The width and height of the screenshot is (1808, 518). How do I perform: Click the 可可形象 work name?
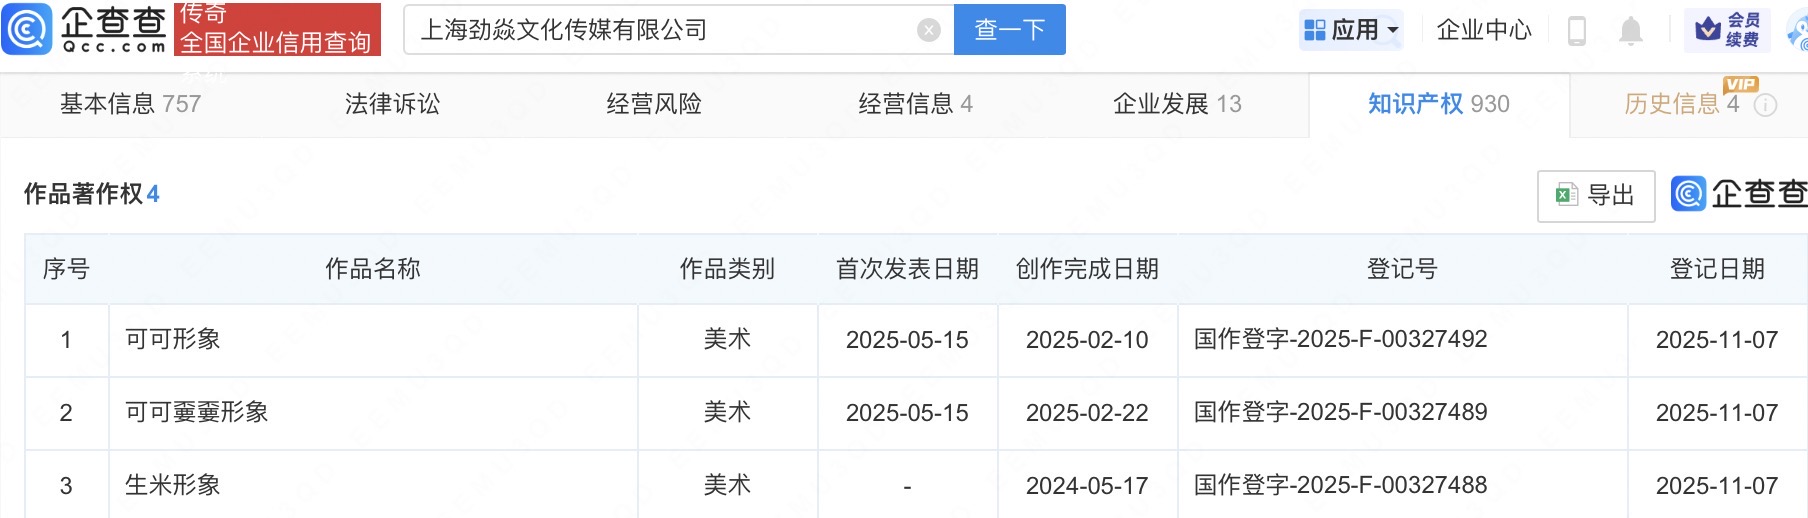173,339
